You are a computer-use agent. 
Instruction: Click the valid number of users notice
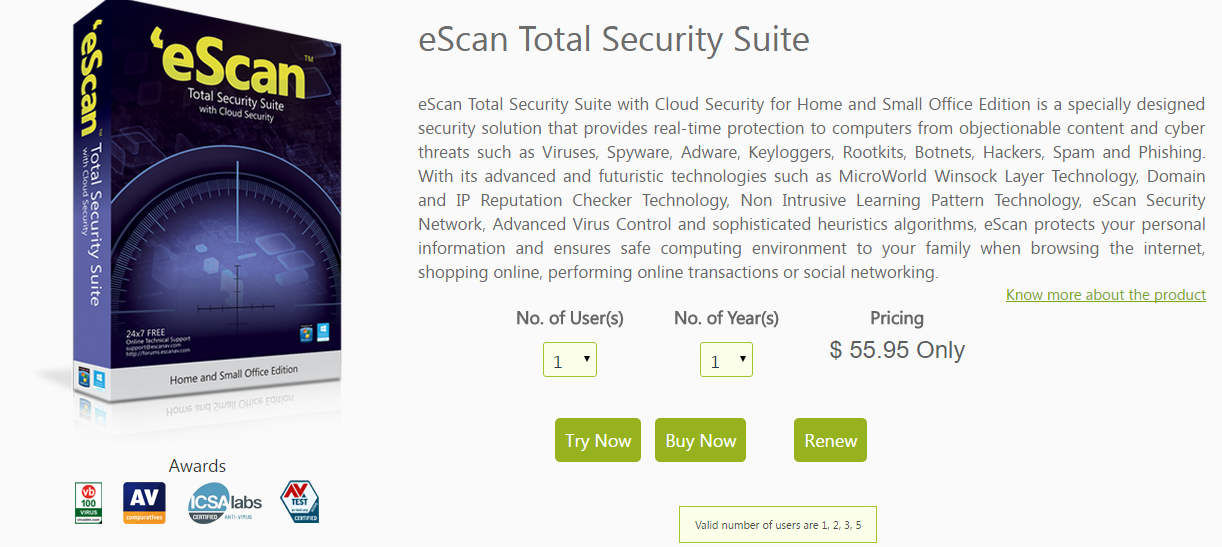click(x=777, y=525)
